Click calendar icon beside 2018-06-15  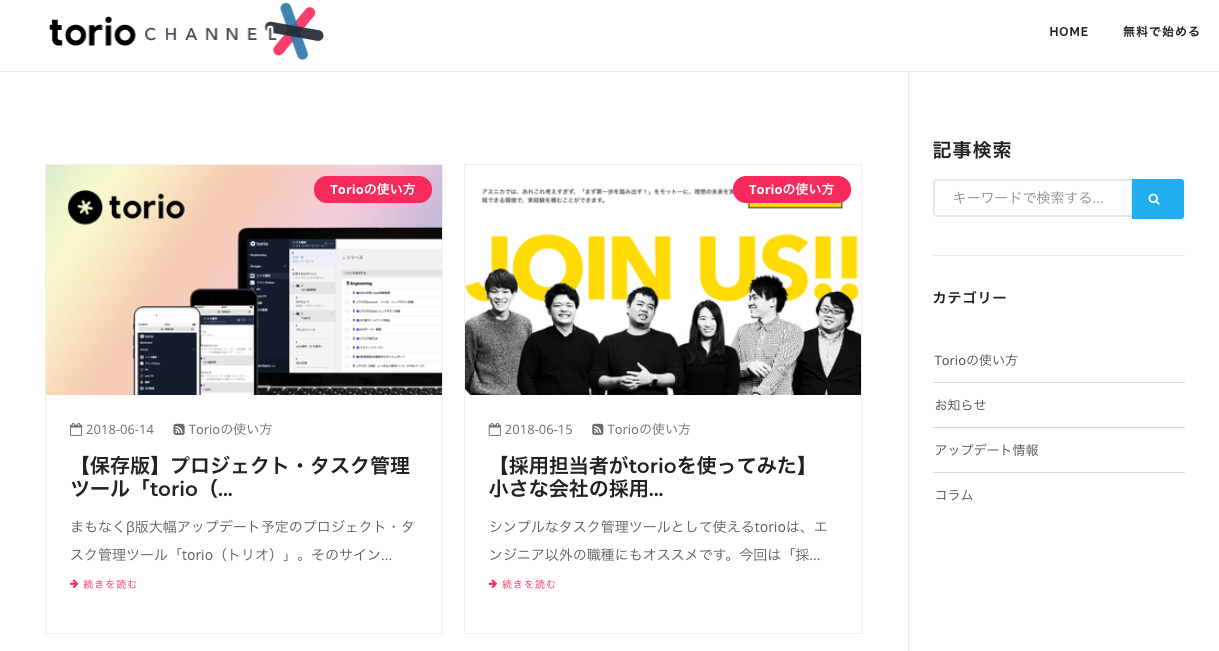pyautogui.click(x=495, y=429)
